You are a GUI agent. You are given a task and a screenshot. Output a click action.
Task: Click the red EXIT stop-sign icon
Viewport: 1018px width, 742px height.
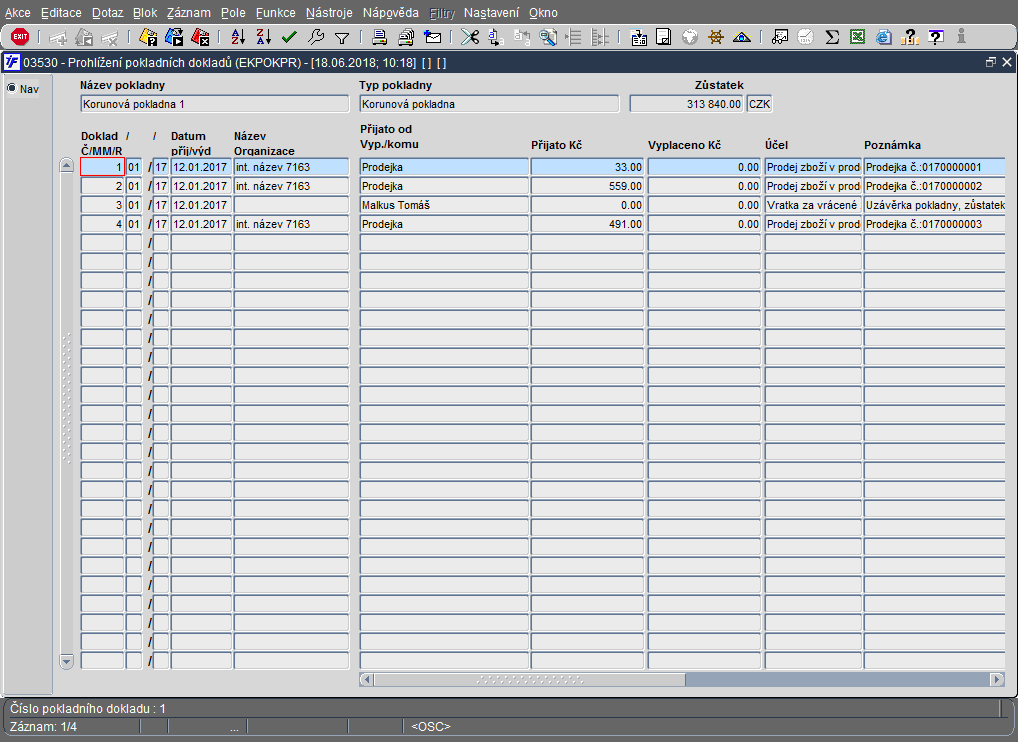pyautogui.click(x=20, y=37)
